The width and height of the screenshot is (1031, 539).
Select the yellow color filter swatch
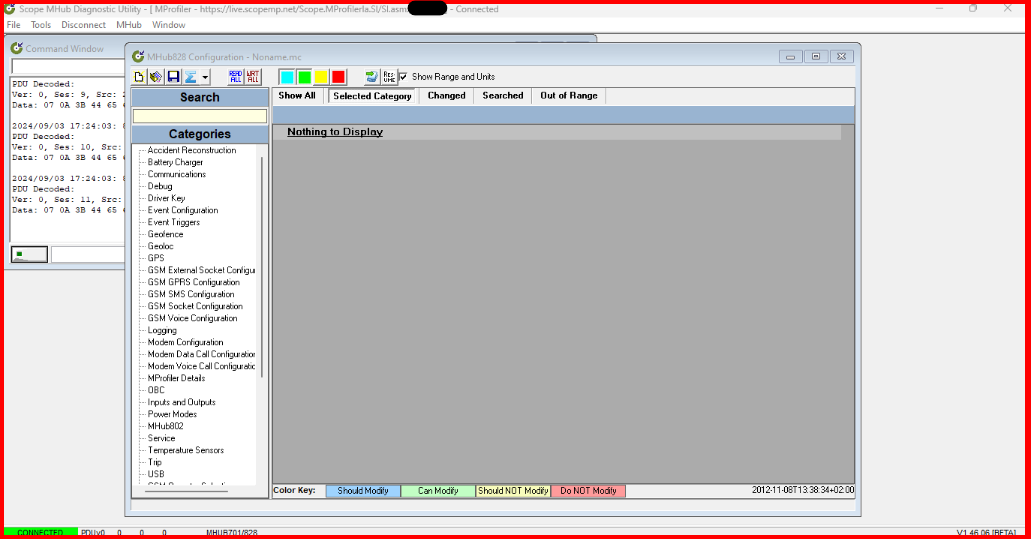(x=321, y=77)
